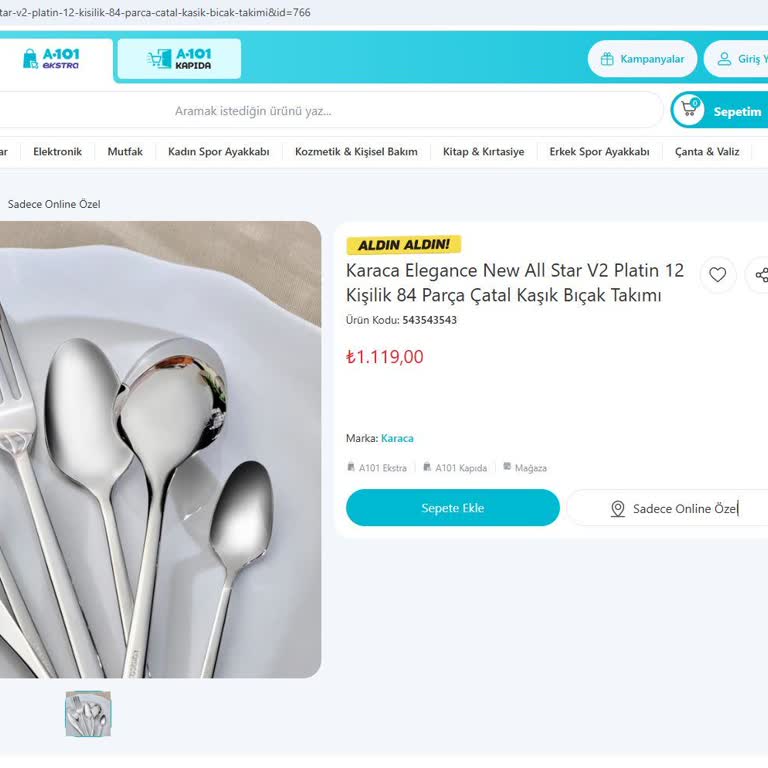Select the cutlery product thumbnail
This screenshot has height=768, width=768.
[x=88, y=714]
